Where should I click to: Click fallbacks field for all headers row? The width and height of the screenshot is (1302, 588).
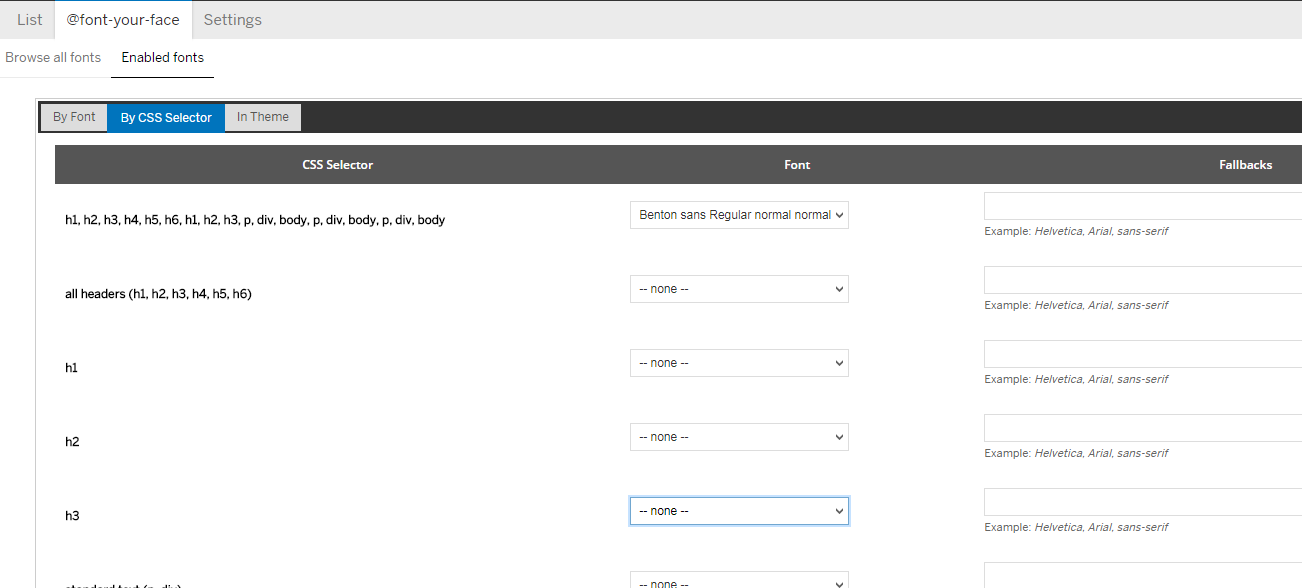[x=1143, y=280]
